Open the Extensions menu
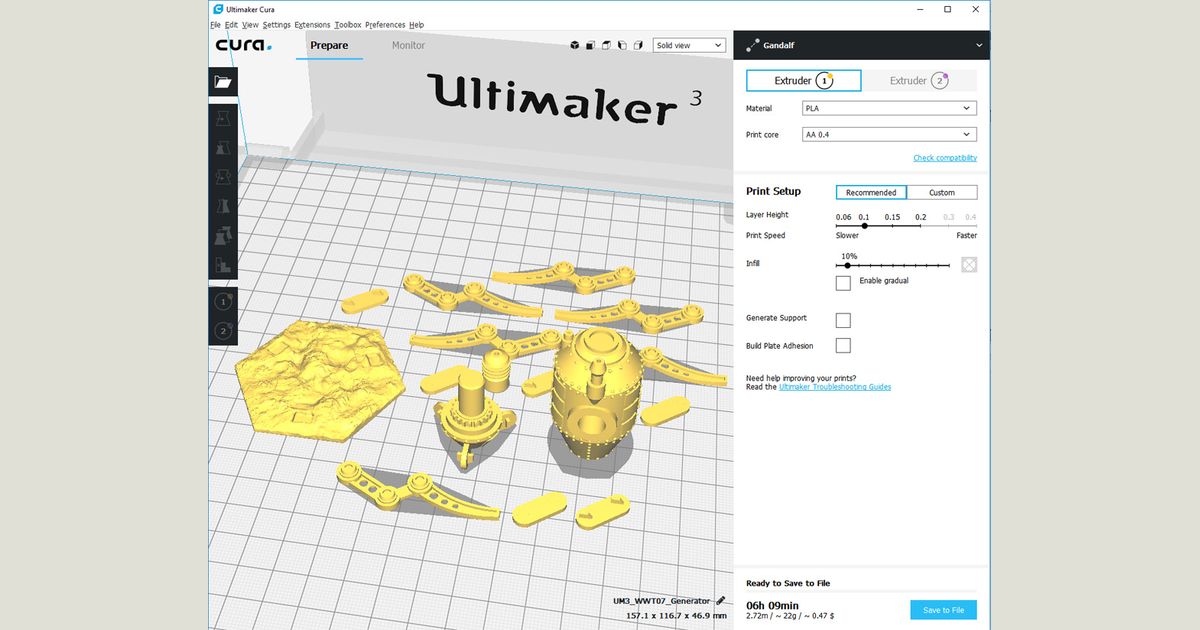The width and height of the screenshot is (1200, 630). [312, 24]
